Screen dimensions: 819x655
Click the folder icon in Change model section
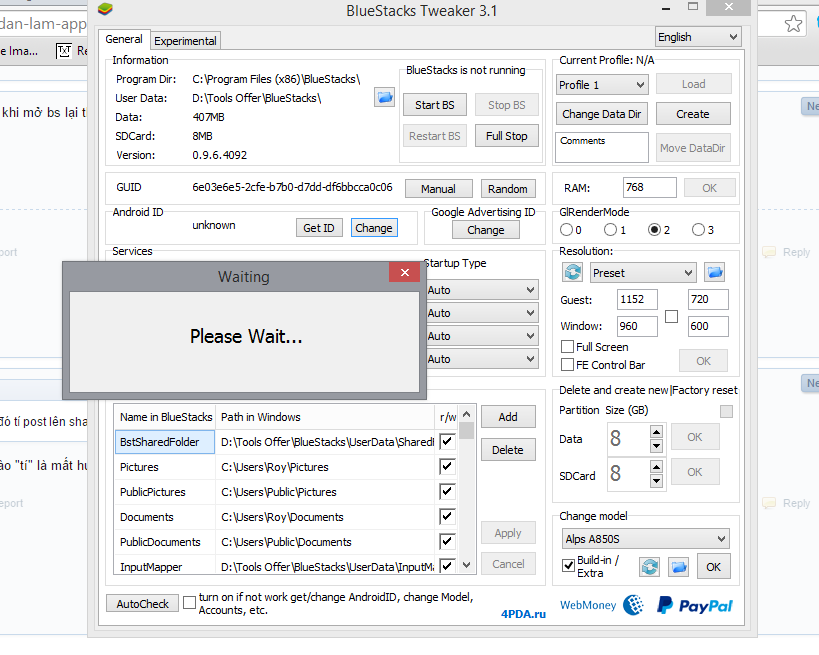coord(679,567)
